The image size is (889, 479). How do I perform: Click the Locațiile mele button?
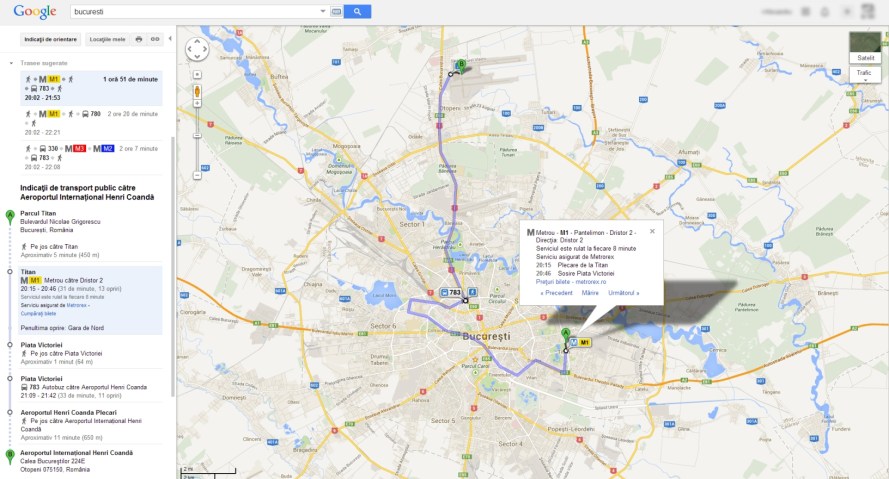pyautogui.click(x=107, y=38)
